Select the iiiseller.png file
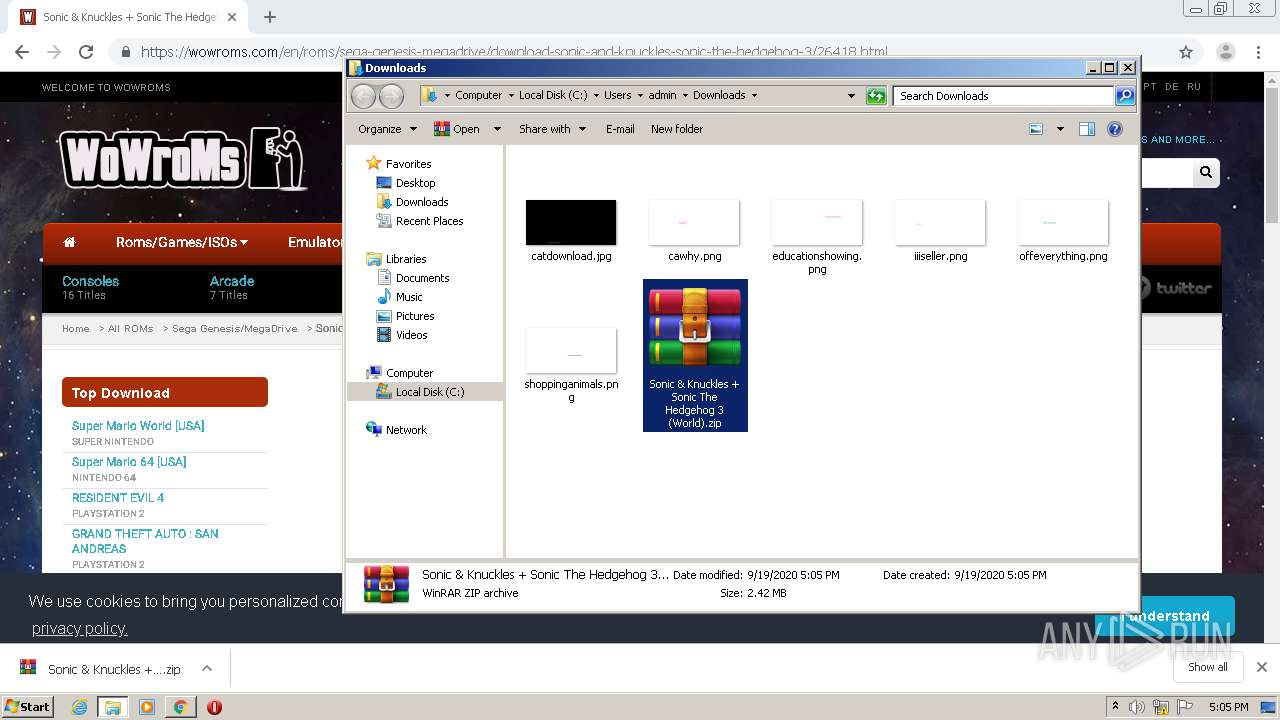1280x720 pixels. (x=940, y=230)
